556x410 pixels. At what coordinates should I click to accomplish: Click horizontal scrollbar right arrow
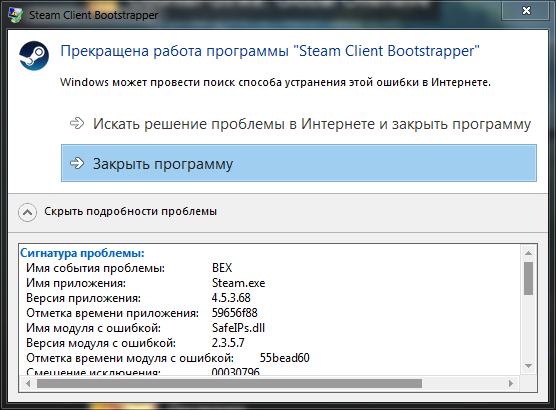511,383
